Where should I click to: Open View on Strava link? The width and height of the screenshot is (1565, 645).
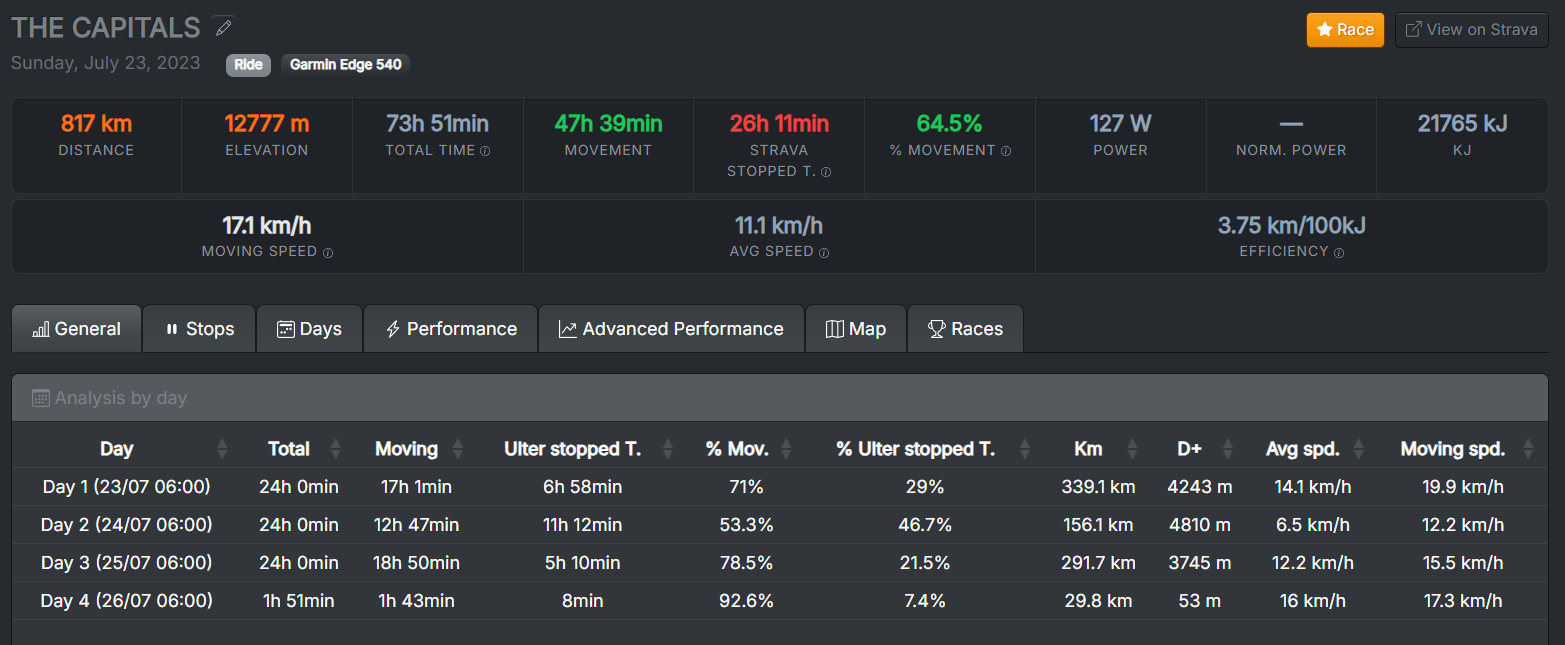click(1471, 30)
